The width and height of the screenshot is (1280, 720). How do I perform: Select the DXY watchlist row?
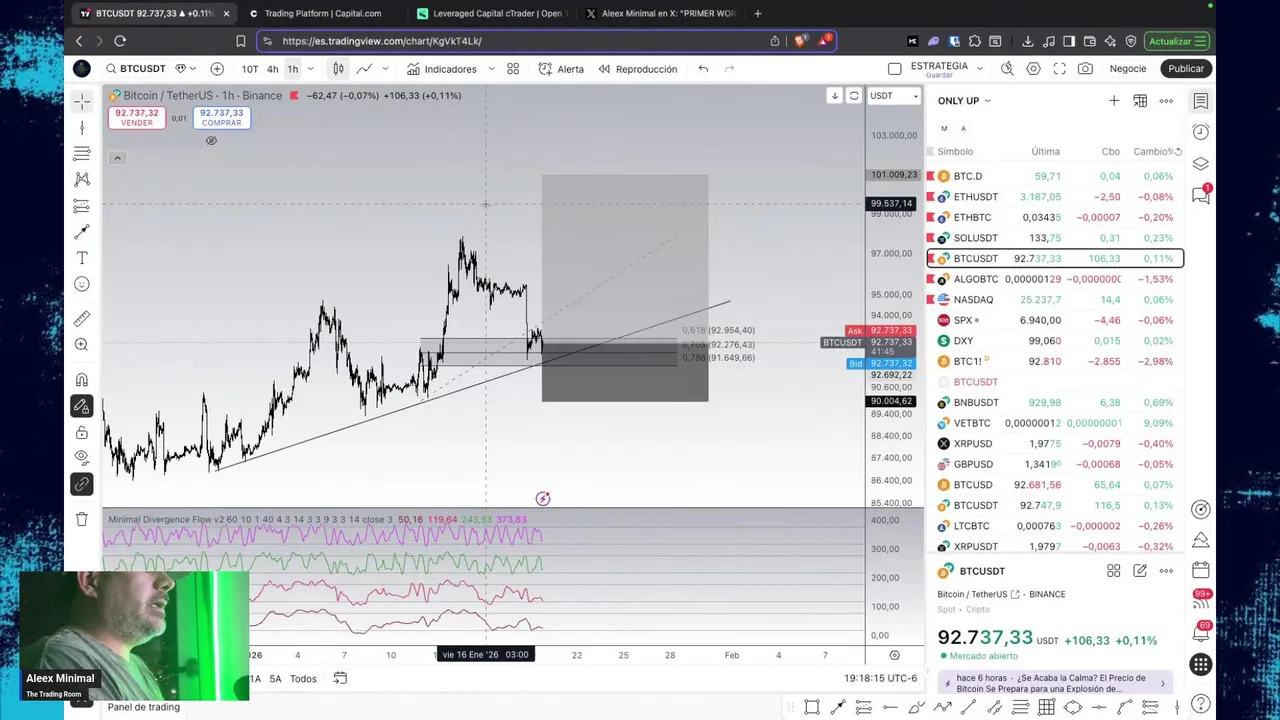[x=1055, y=341]
